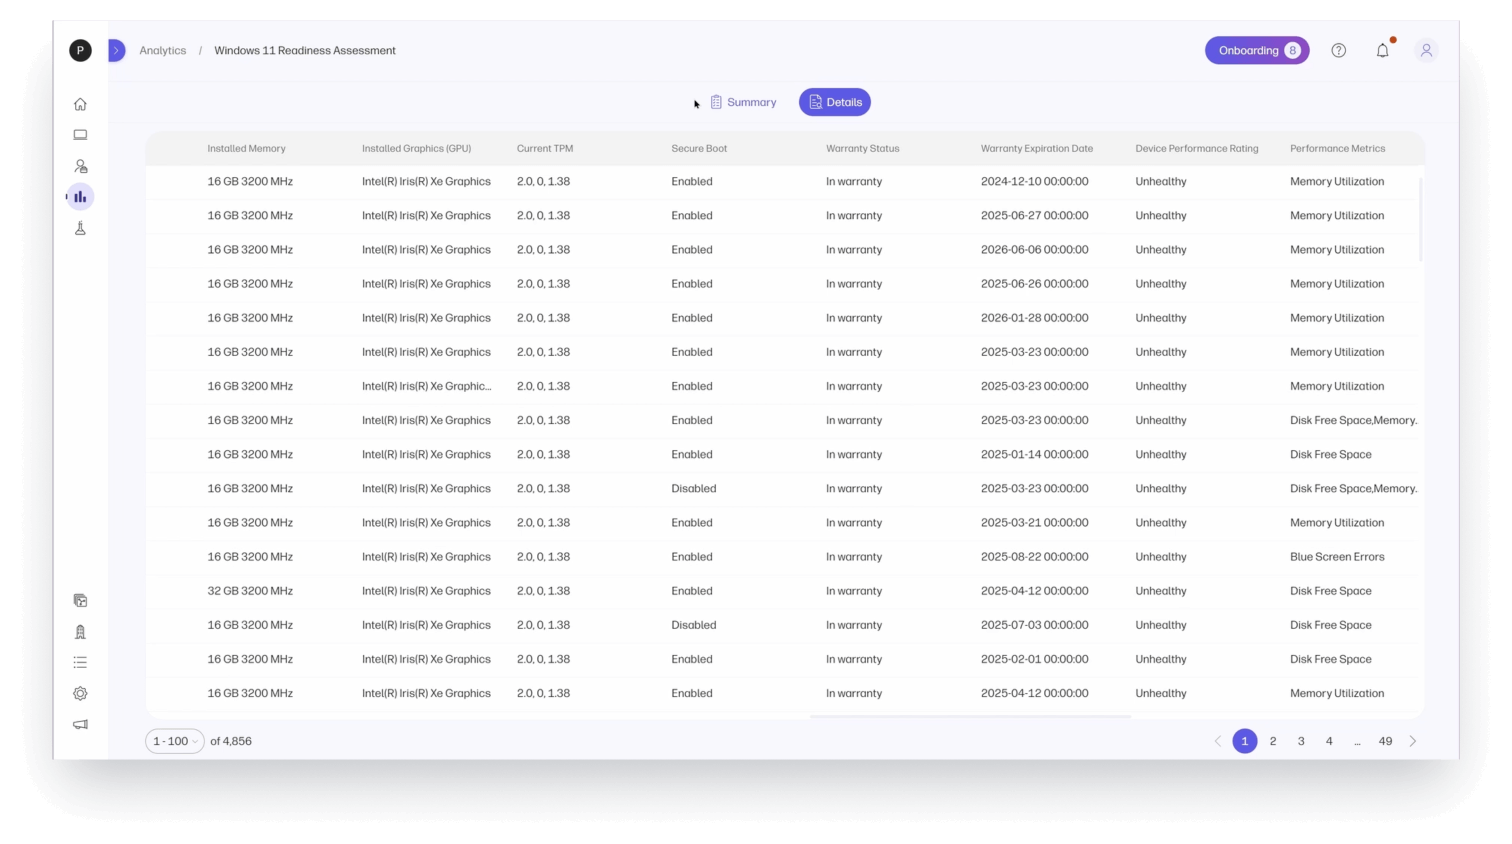
Task: Open the Devices monitor icon in sidebar
Action: click(x=80, y=135)
